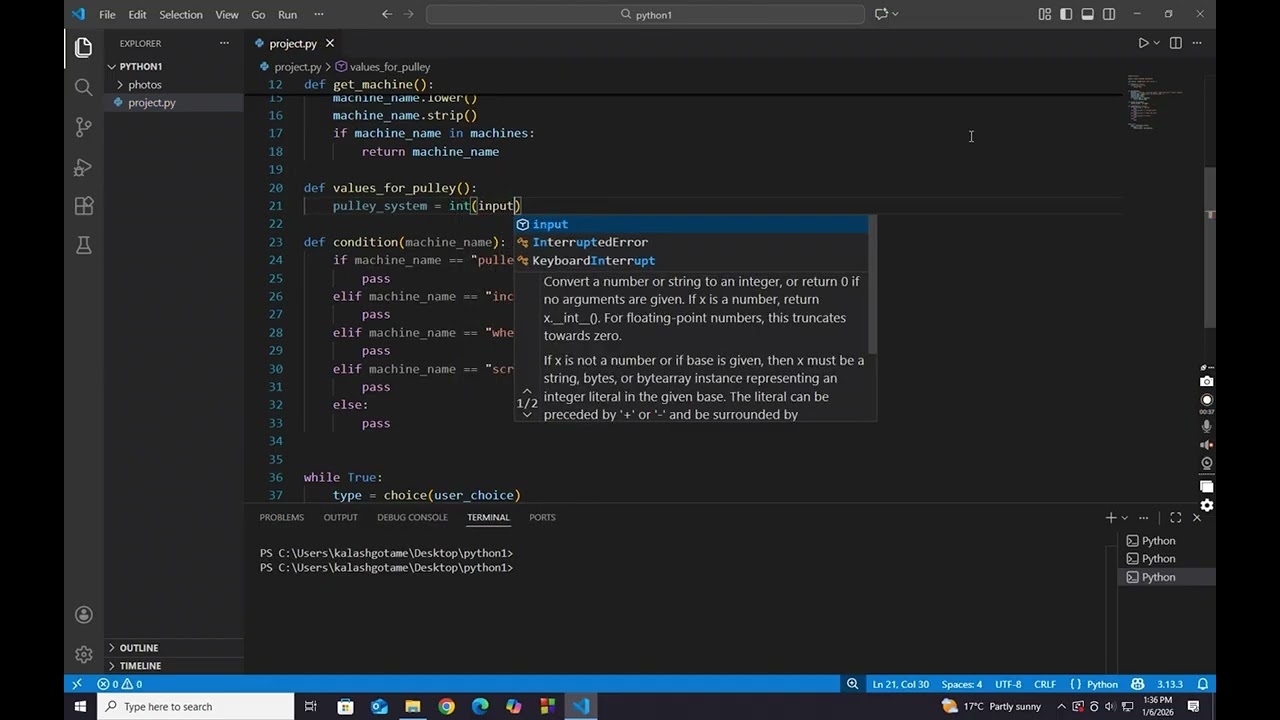
Task: Toggle the Secondary Side Bar
Action: pyautogui.click(x=1109, y=14)
